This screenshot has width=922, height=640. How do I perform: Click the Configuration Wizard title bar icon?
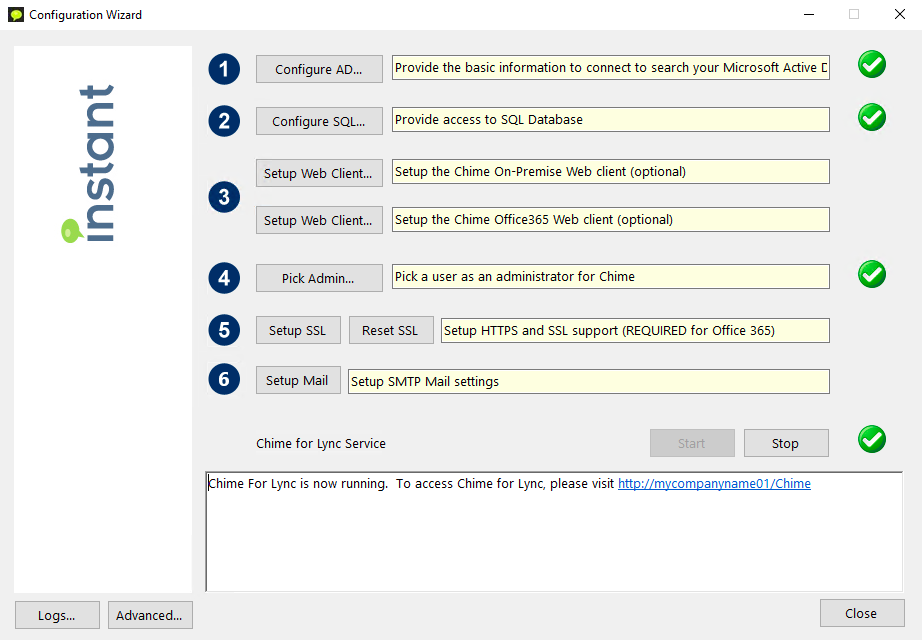click(x=16, y=15)
